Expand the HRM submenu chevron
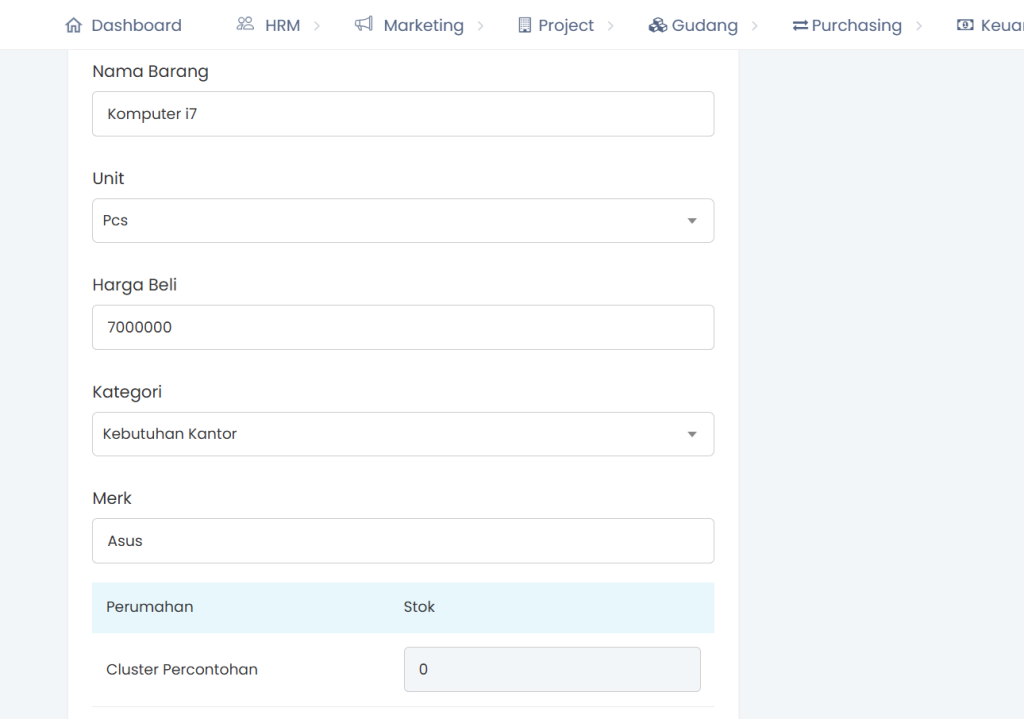This screenshot has height=719, width=1024. [317, 25]
